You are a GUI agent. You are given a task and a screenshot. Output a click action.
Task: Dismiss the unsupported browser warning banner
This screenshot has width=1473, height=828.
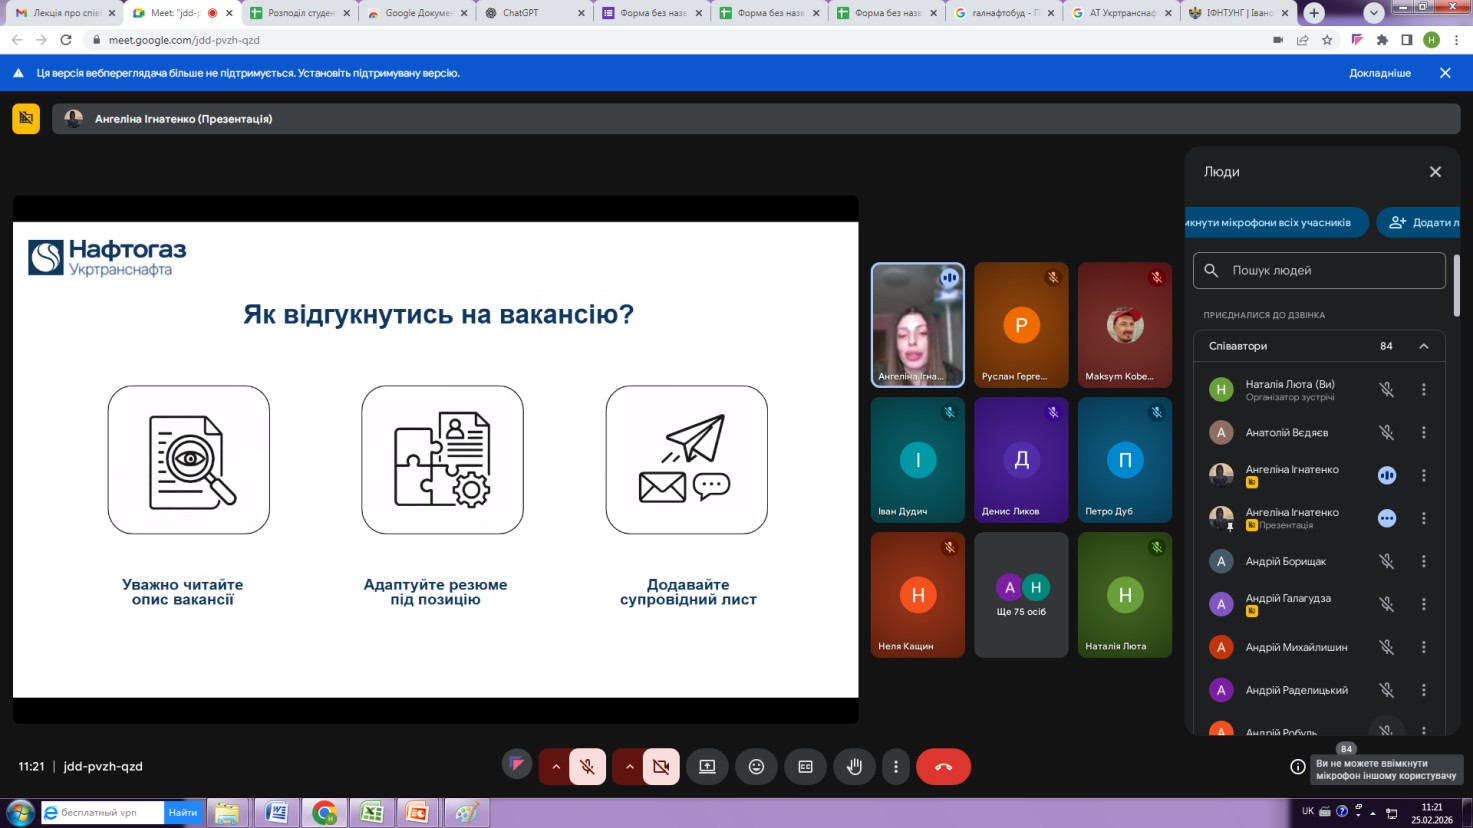tap(1445, 73)
